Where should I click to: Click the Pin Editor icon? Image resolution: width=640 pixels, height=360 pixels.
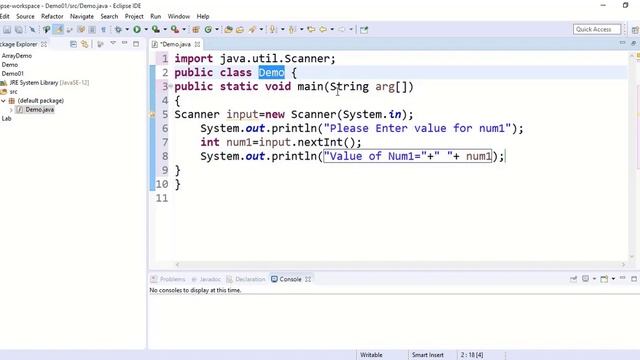pos(364,29)
